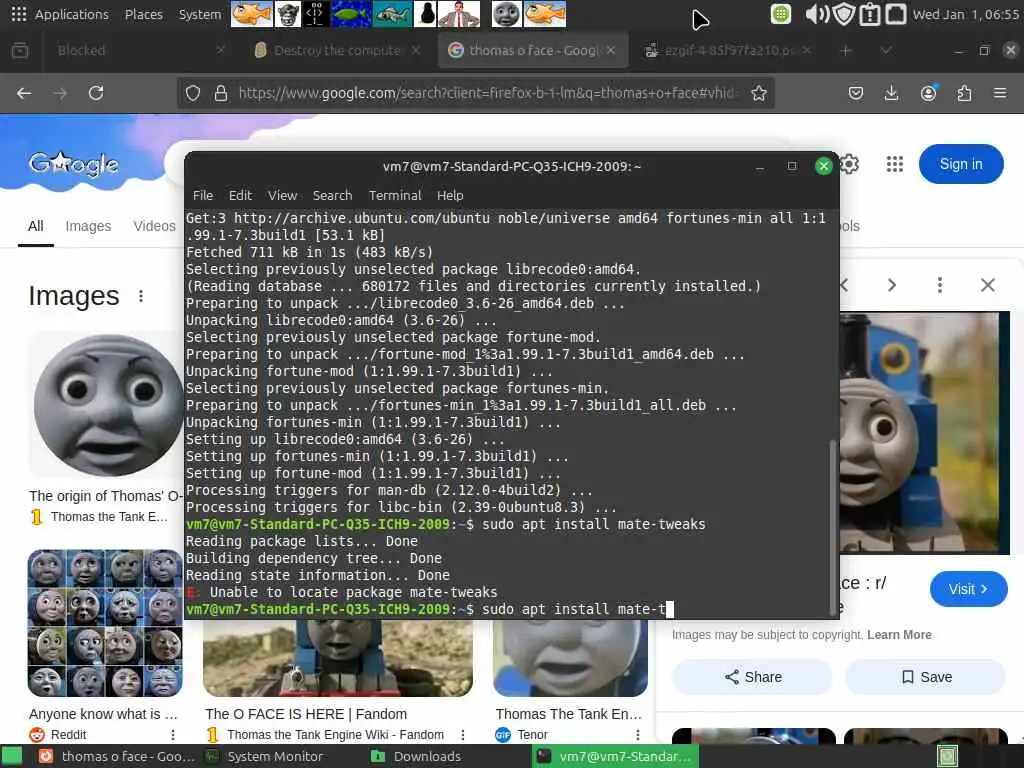Click the Visit button
Screen dimensions: 1024x768
point(968,589)
